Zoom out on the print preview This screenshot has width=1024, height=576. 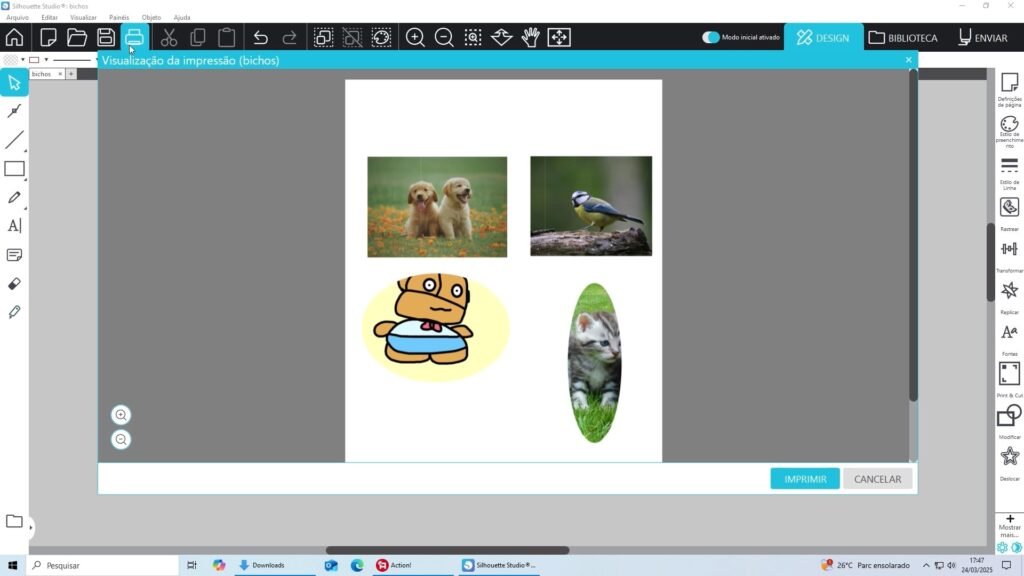point(121,440)
